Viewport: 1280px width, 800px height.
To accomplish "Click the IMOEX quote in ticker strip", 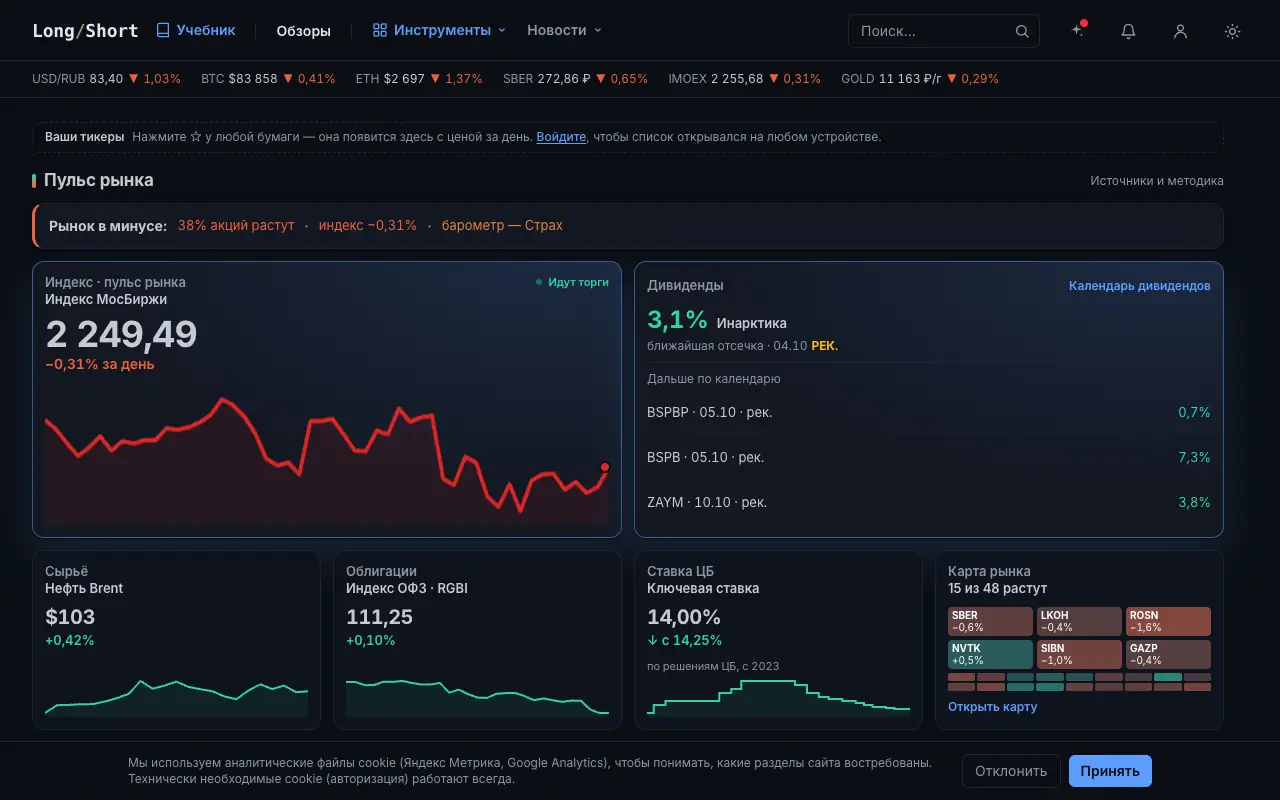I will coord(745,78).
